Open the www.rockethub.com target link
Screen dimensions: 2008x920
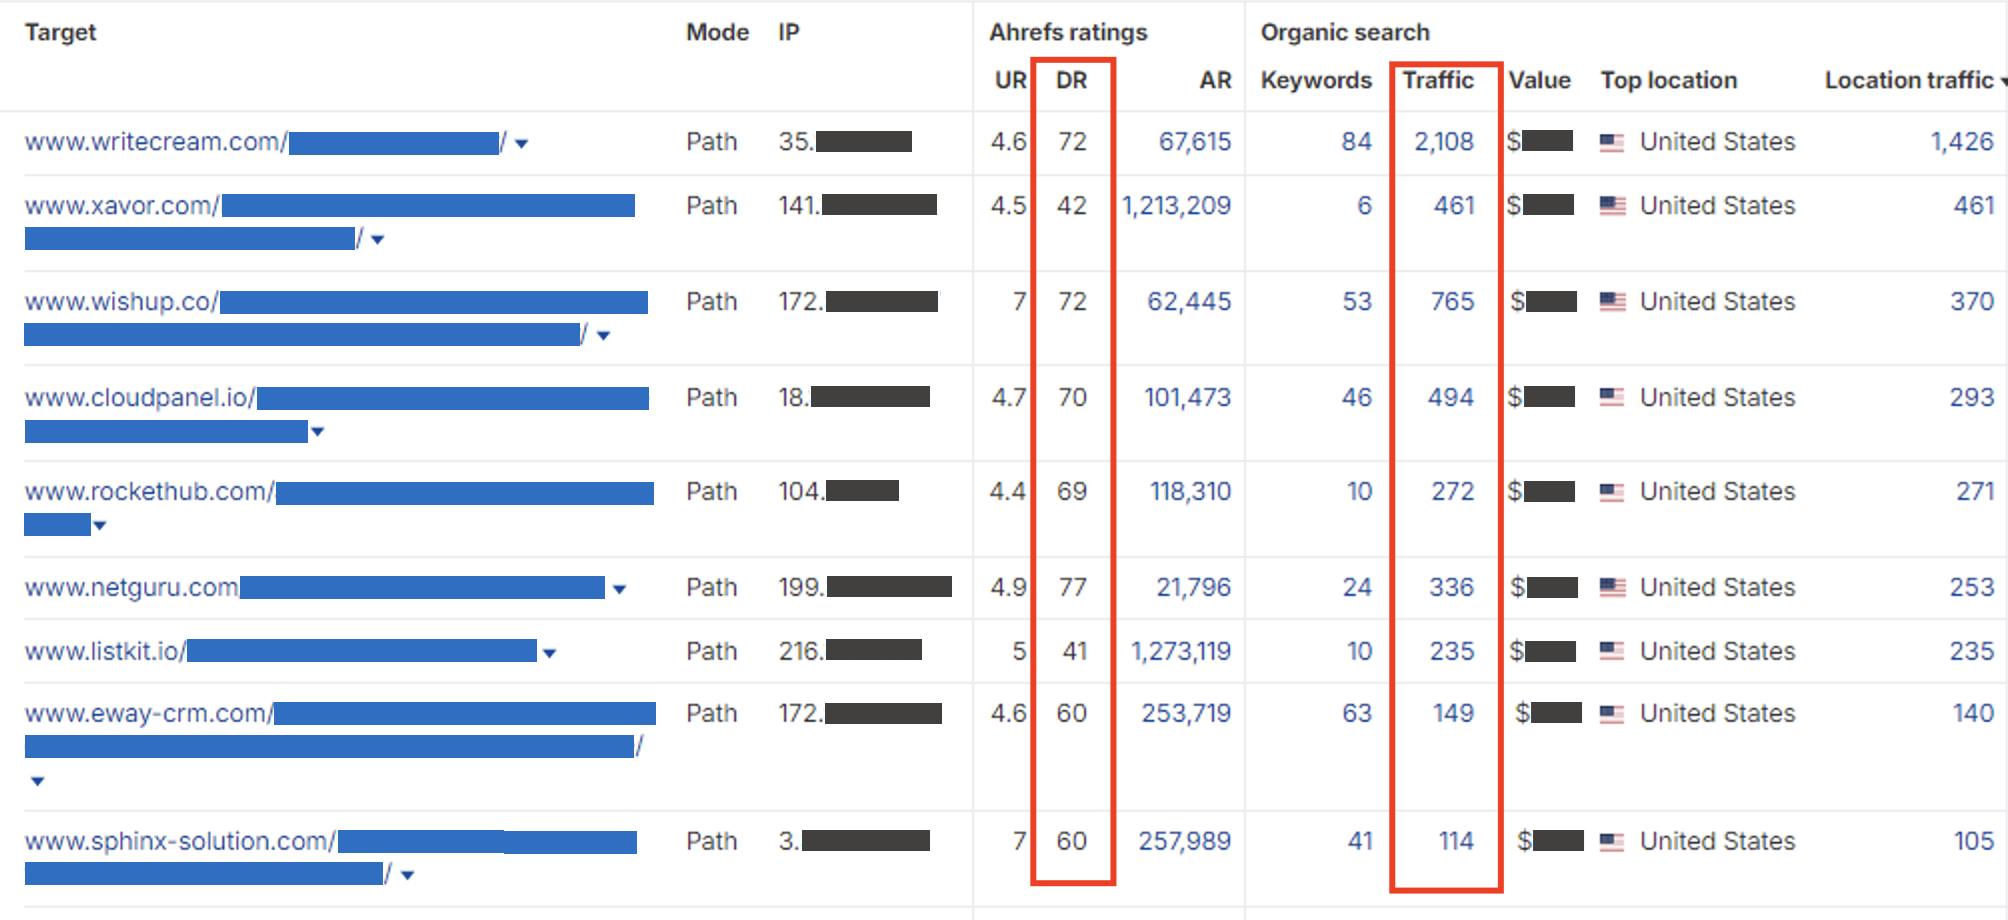[x=148, y=492]
